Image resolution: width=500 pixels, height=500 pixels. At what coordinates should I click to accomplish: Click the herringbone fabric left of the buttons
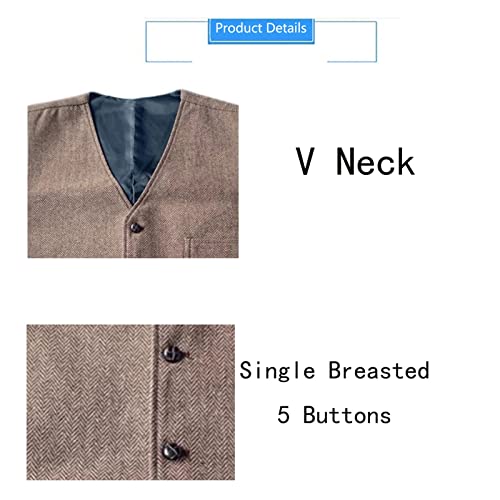[90, 402]
